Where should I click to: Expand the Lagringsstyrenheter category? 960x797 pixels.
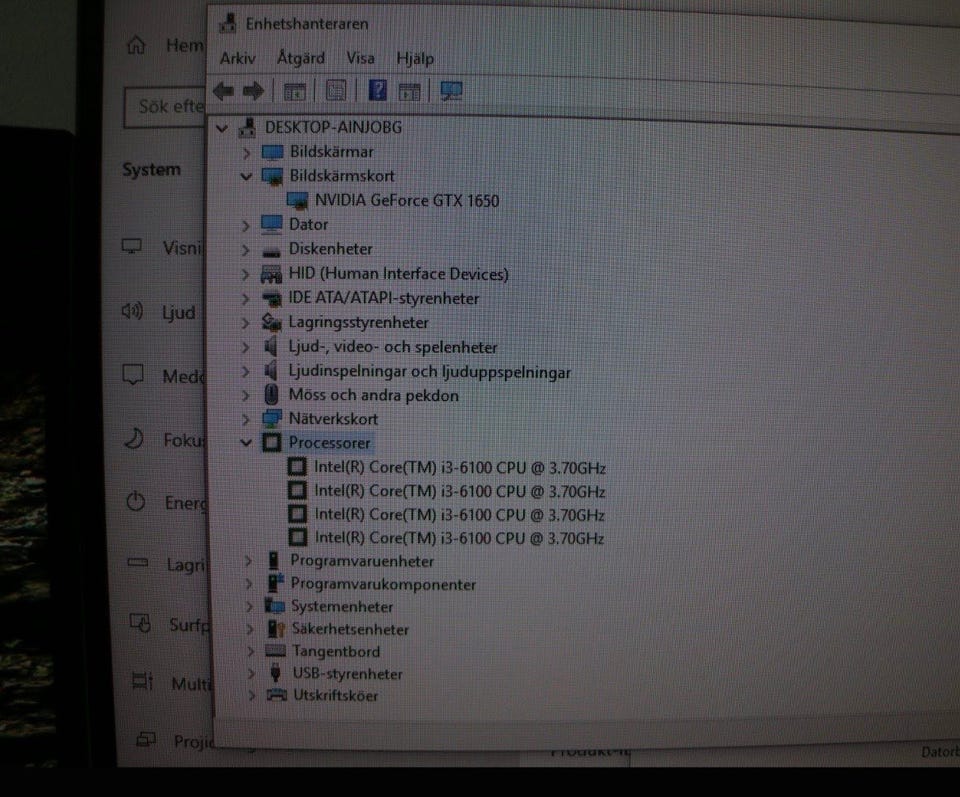pyautogui.click(x=245, y=323)
